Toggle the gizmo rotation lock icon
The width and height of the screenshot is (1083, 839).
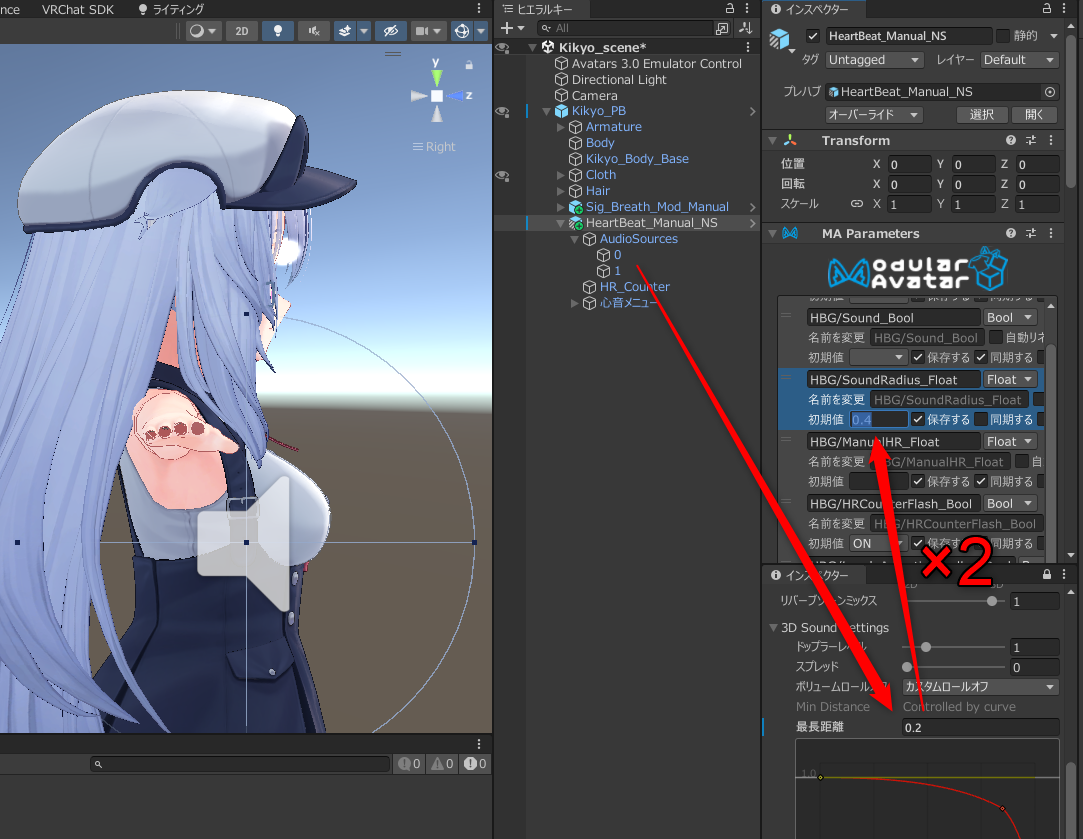[x=469, y=65]
